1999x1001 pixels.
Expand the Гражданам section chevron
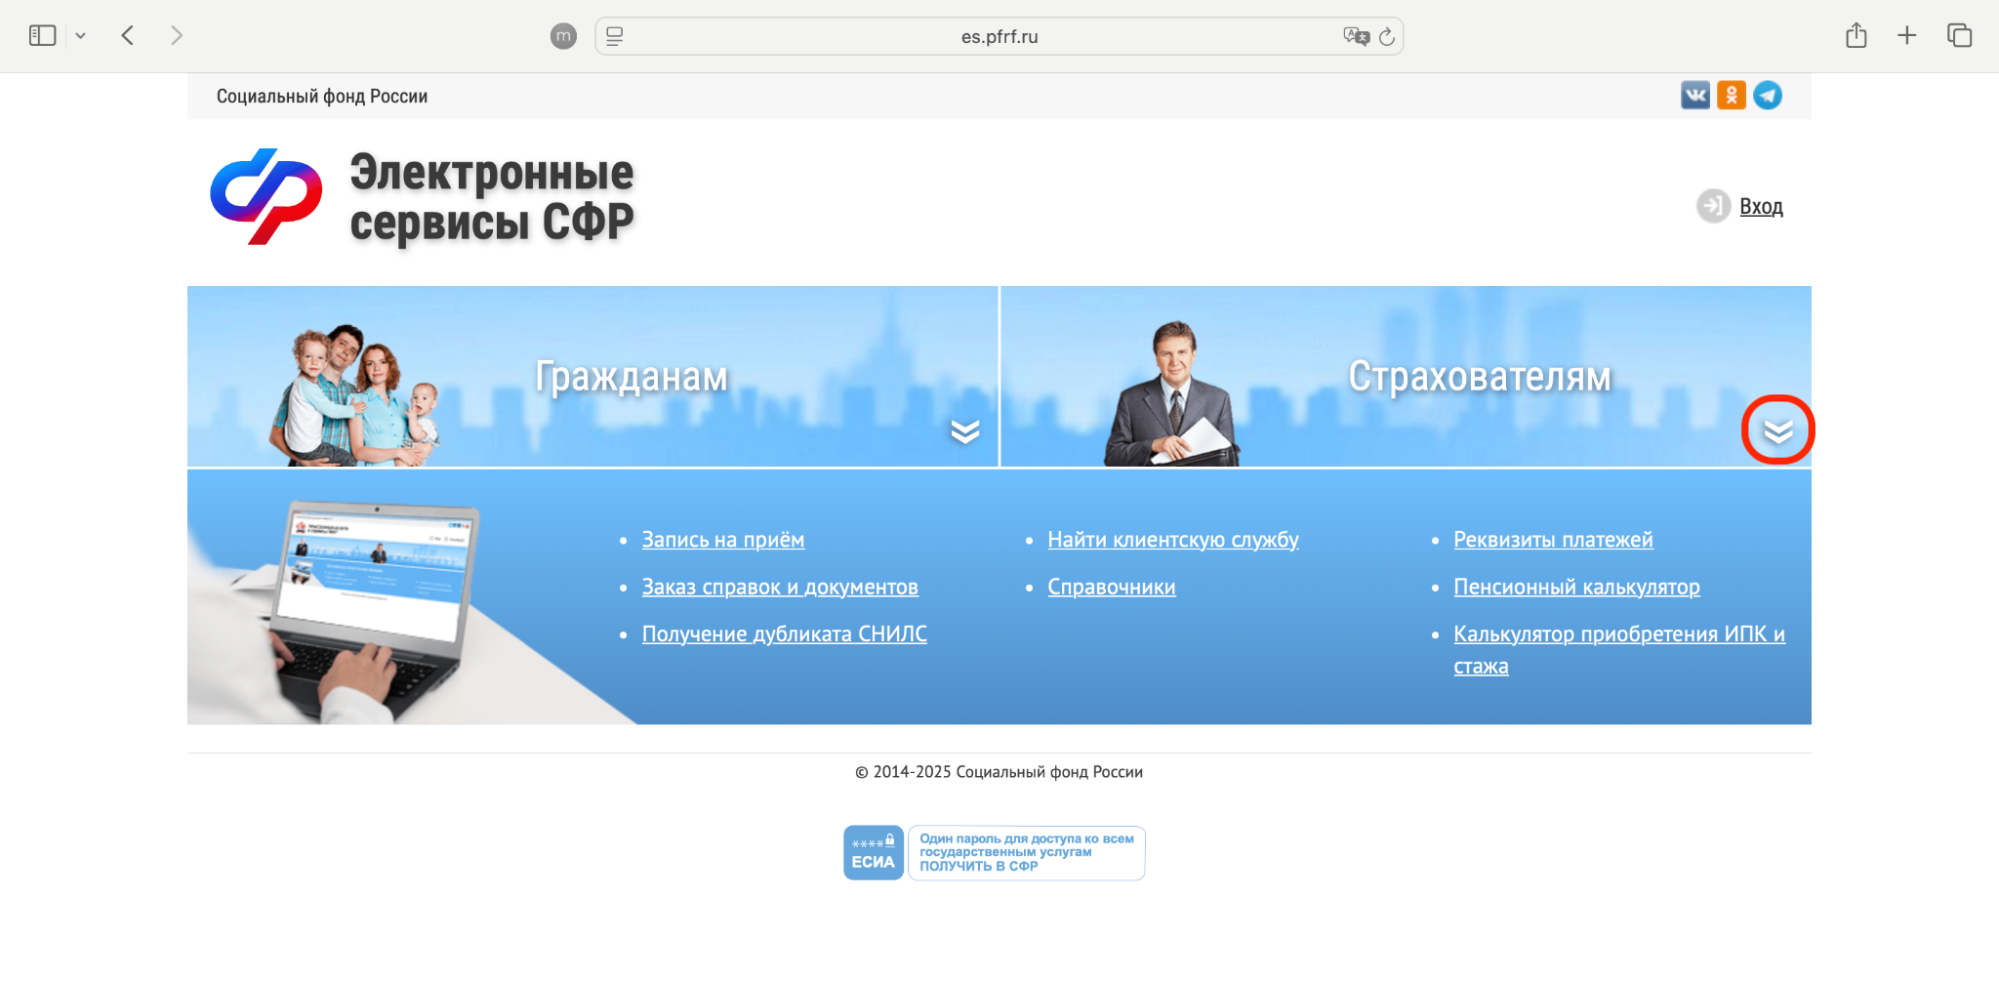coord(965,431)
